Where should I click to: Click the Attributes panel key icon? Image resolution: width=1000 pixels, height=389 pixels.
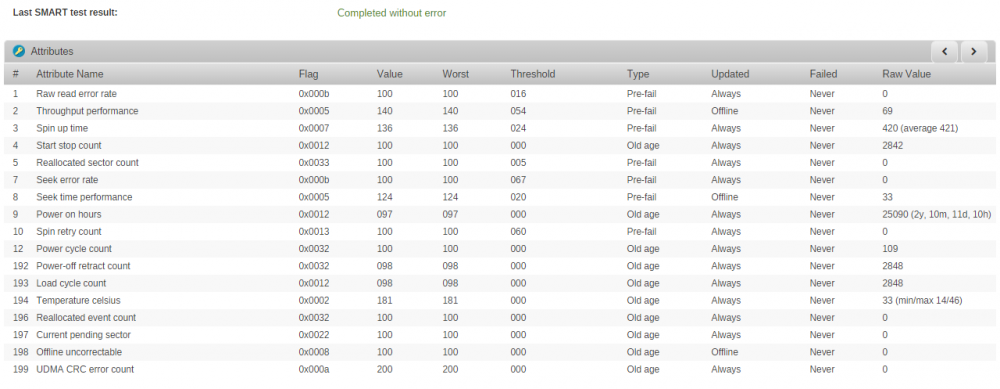pyautogui.click(x=18, y=51)
